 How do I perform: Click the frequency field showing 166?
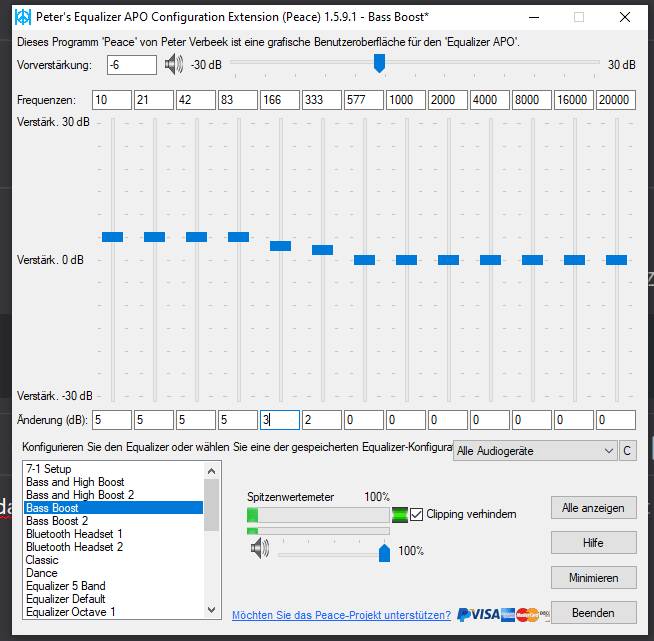280,100
